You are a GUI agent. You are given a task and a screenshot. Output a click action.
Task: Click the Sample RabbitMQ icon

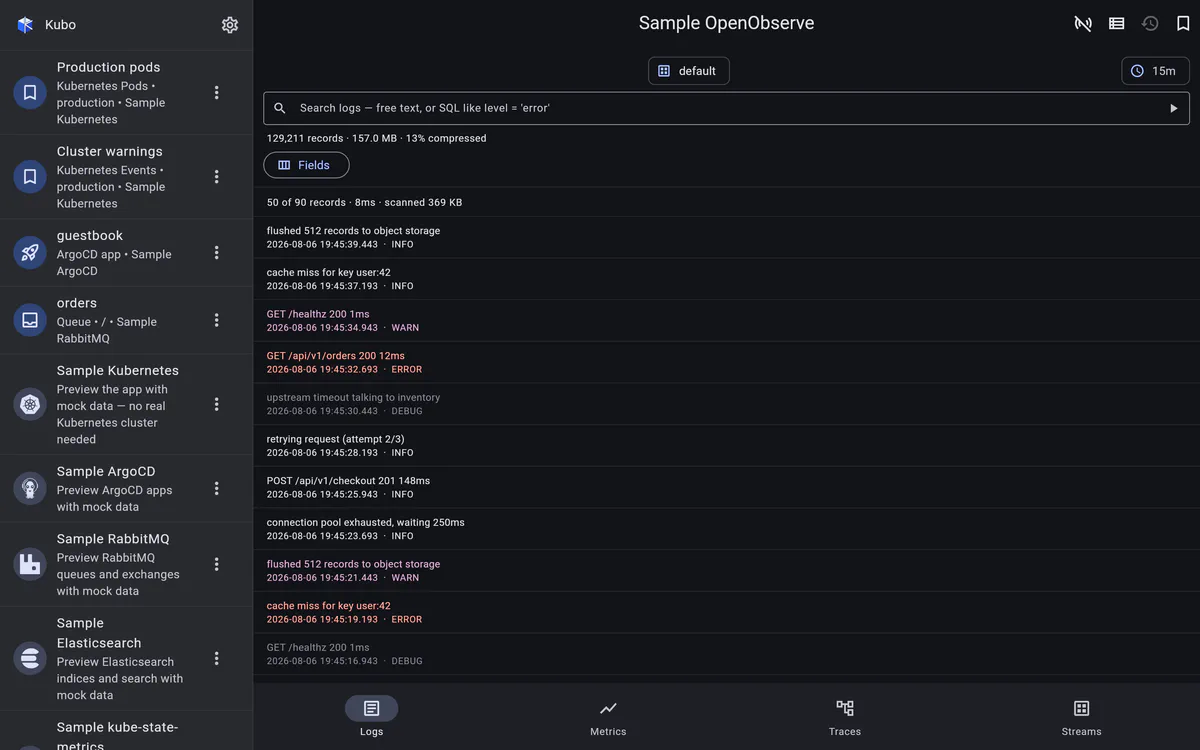(x=30, y=564)
